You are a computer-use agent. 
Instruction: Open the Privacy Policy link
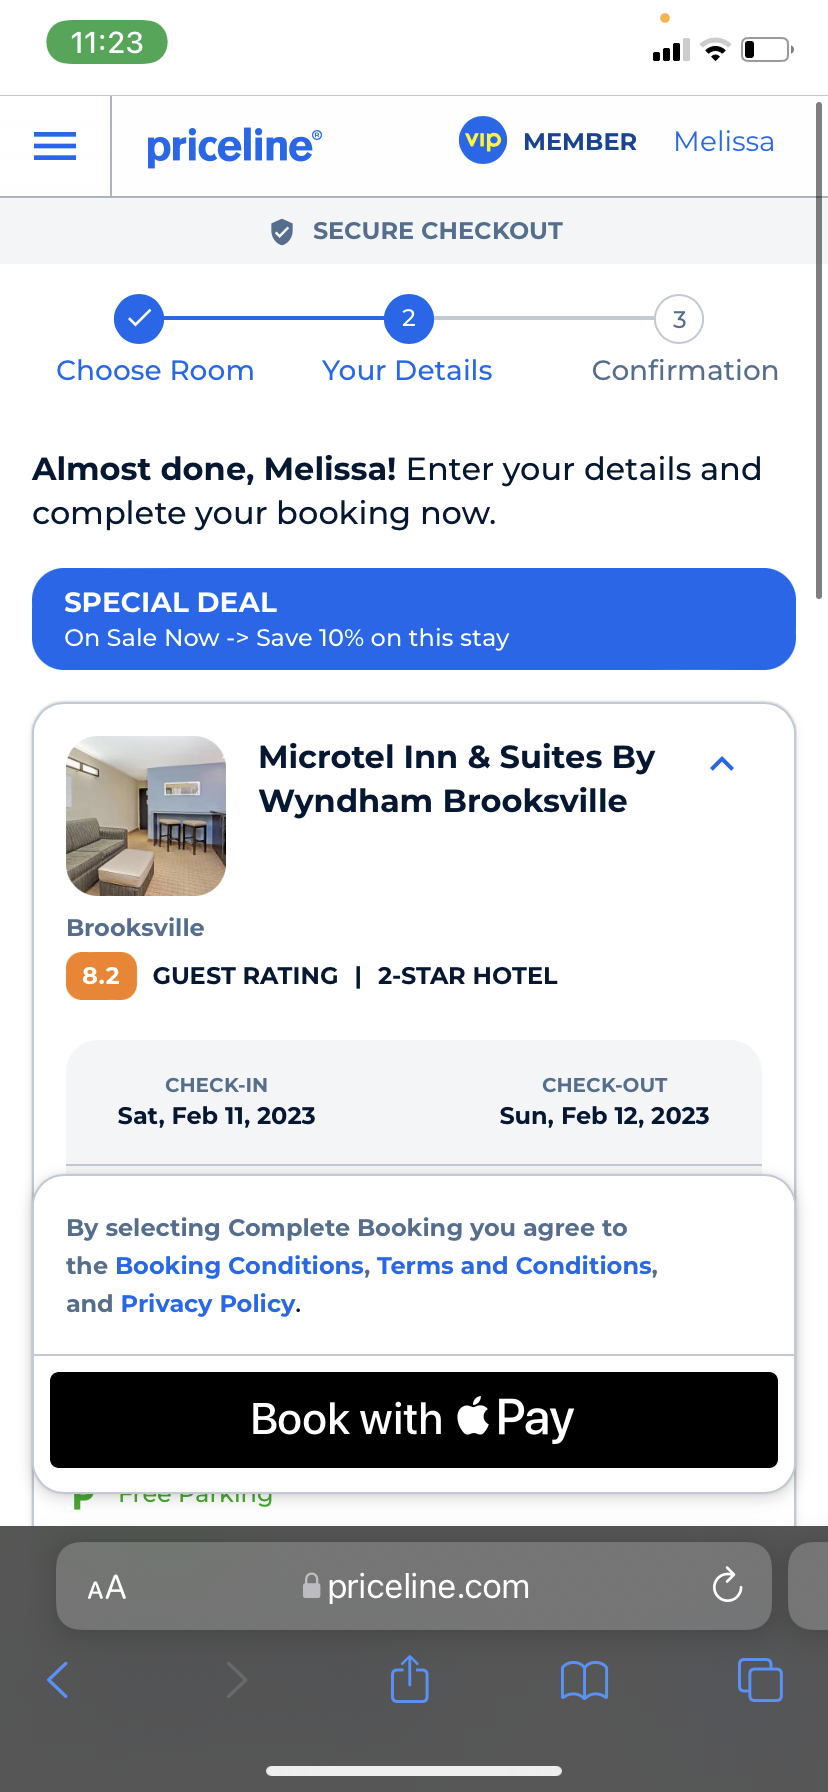208,1304
